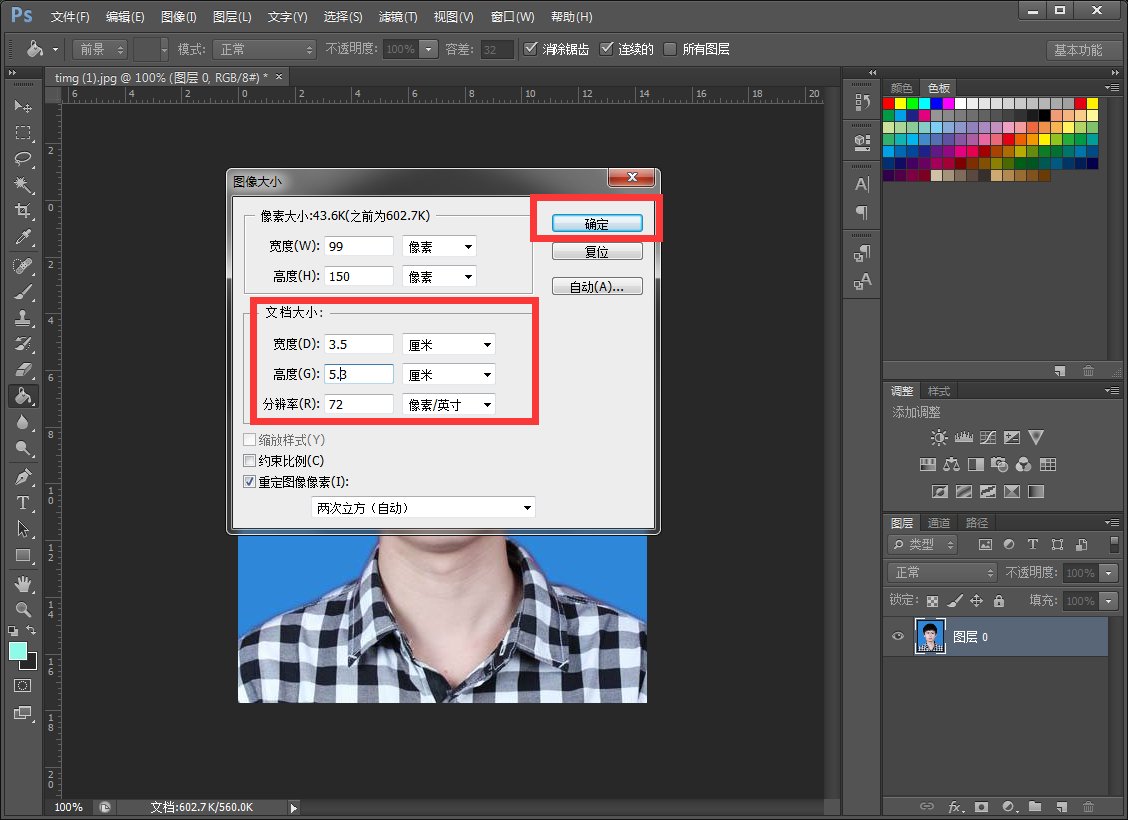The image size is (1128, 820).
Task: Uncheck the 重定图像像素 checkbox
Action: (250, 481)
